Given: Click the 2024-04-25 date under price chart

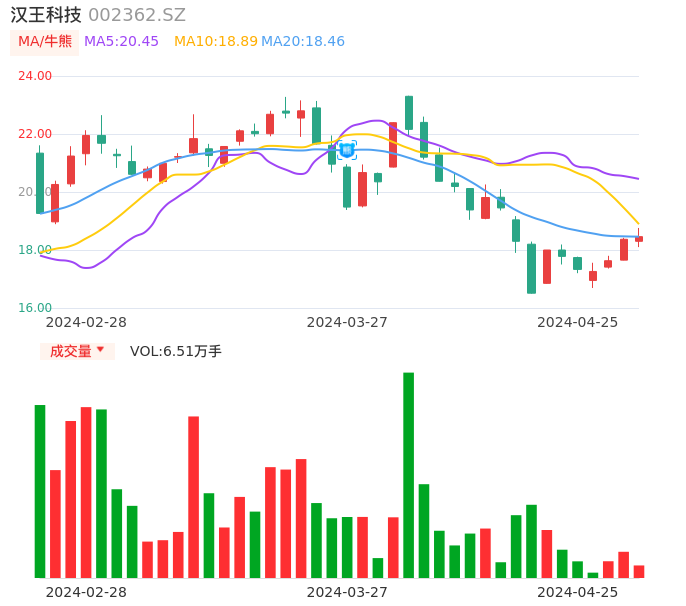Looking at the screenshot, I should 578,322.
